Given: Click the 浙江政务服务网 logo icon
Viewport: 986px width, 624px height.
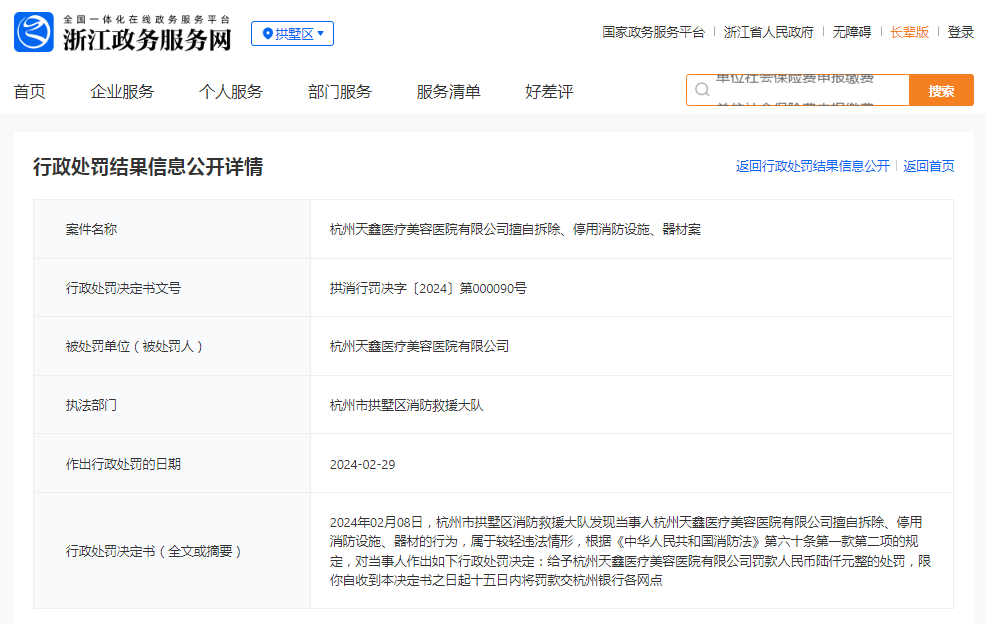Looking at the screenshot, I should coord(34,32).
